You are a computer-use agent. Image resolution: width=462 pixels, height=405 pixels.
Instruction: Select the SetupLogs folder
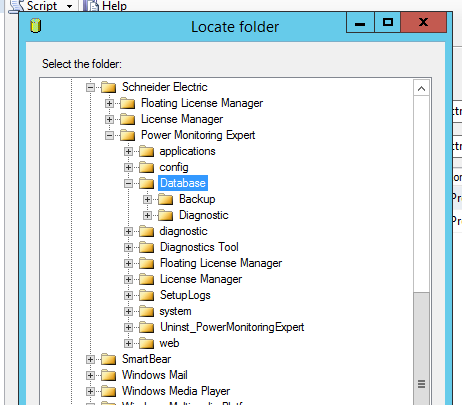click(185, 295)
